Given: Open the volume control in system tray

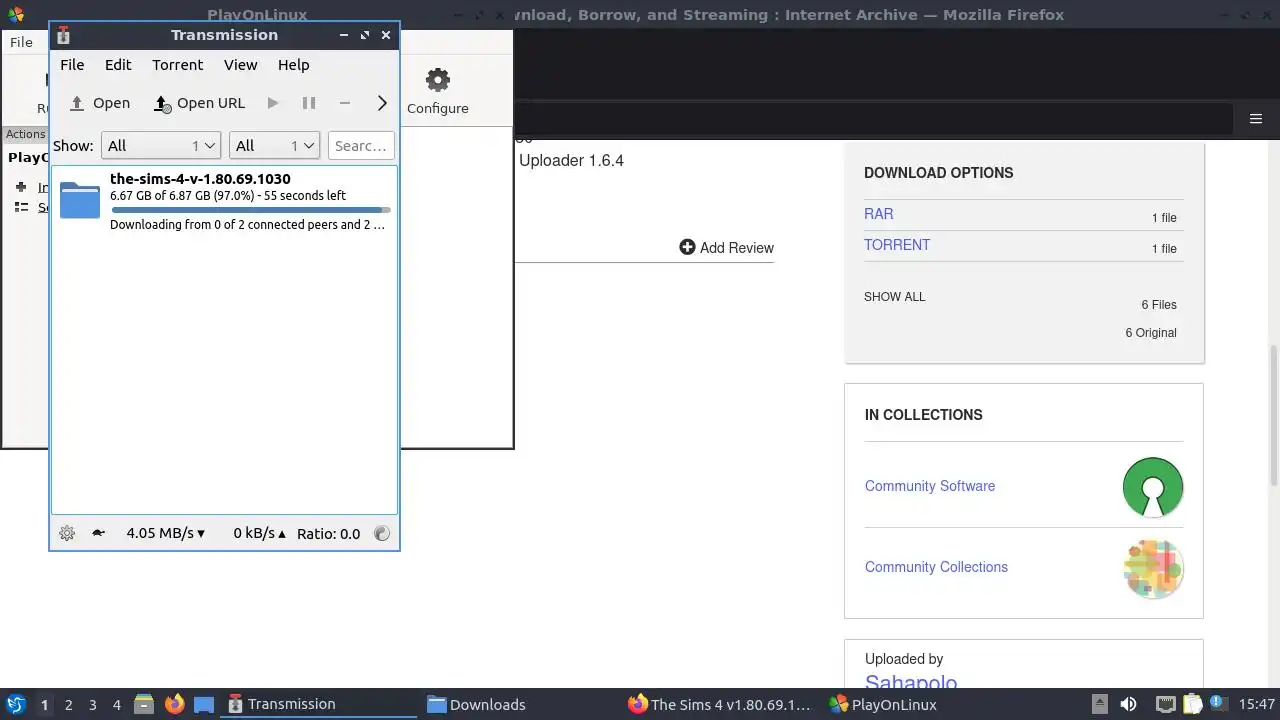Looking at the screenshot, I should pyautogui.click(x=1128, y=704).
